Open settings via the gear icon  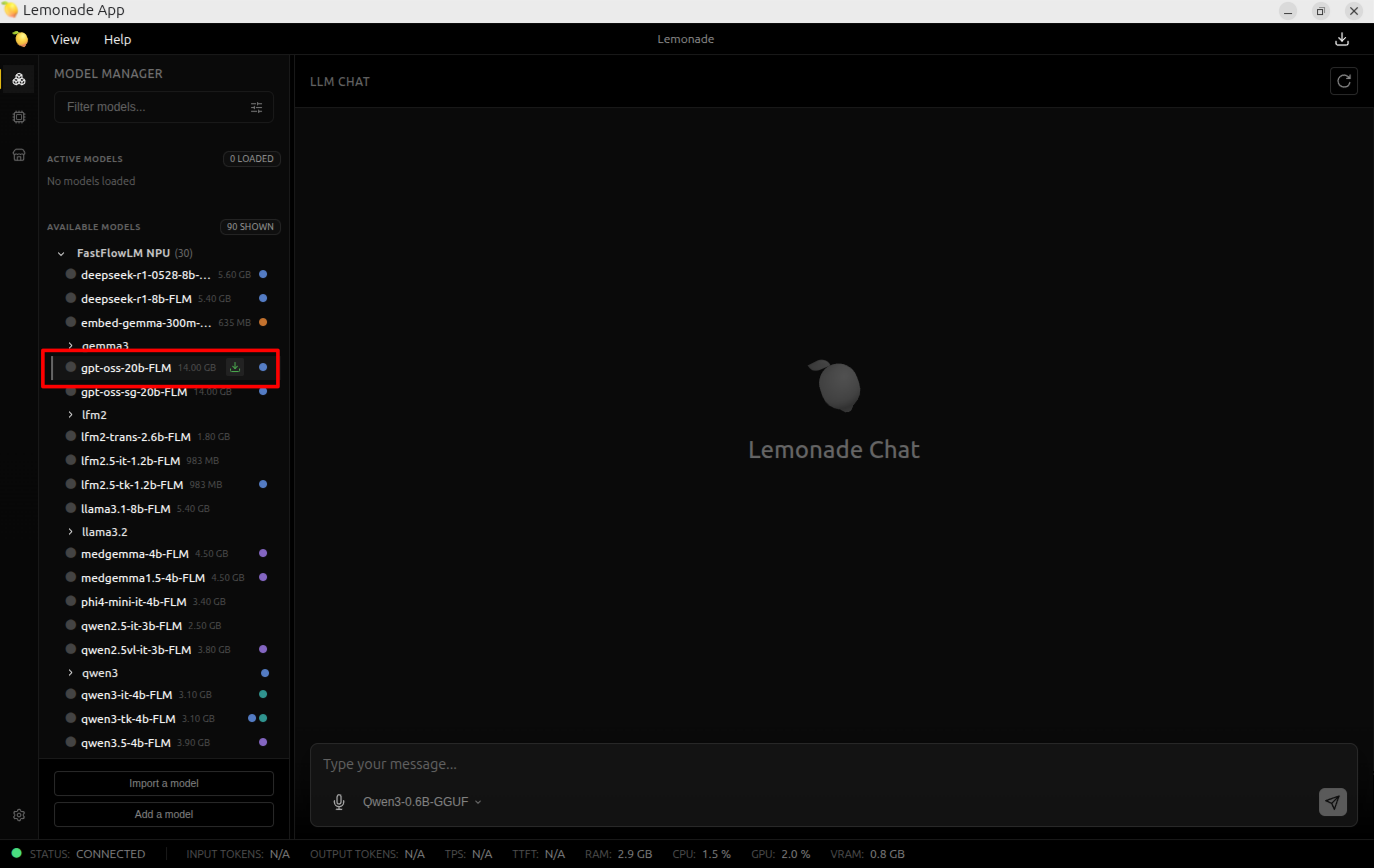coord(19,815)
